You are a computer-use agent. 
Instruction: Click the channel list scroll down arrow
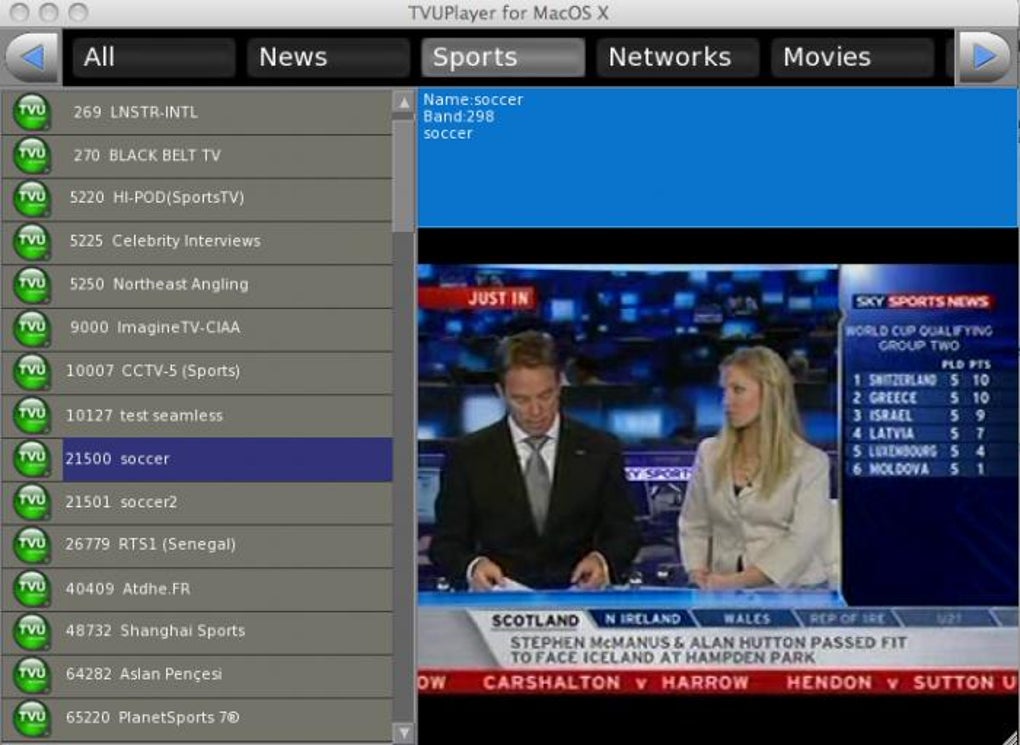point(404,732)
